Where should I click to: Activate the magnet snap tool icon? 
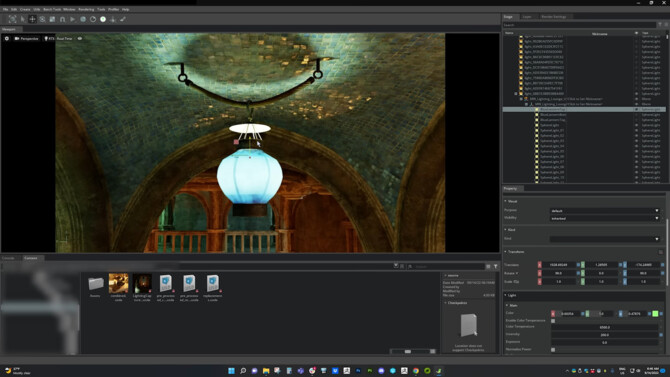[x=62, y=19]
